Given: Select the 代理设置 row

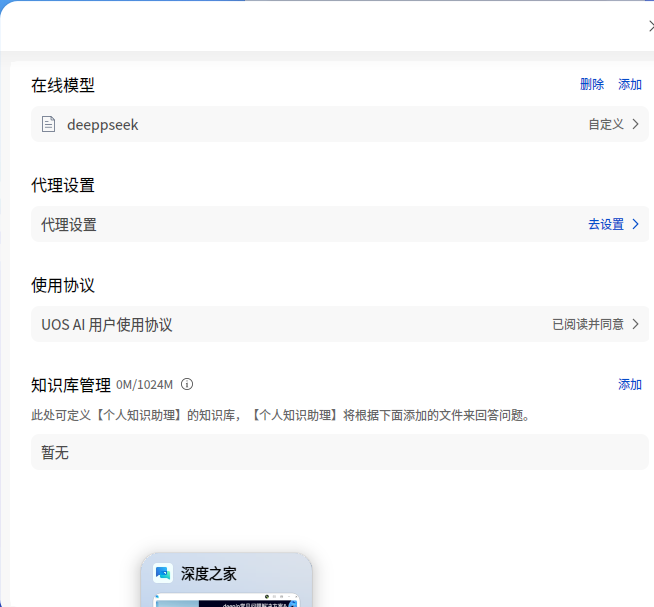Looking at the screenshot, I should coord(340,224).
